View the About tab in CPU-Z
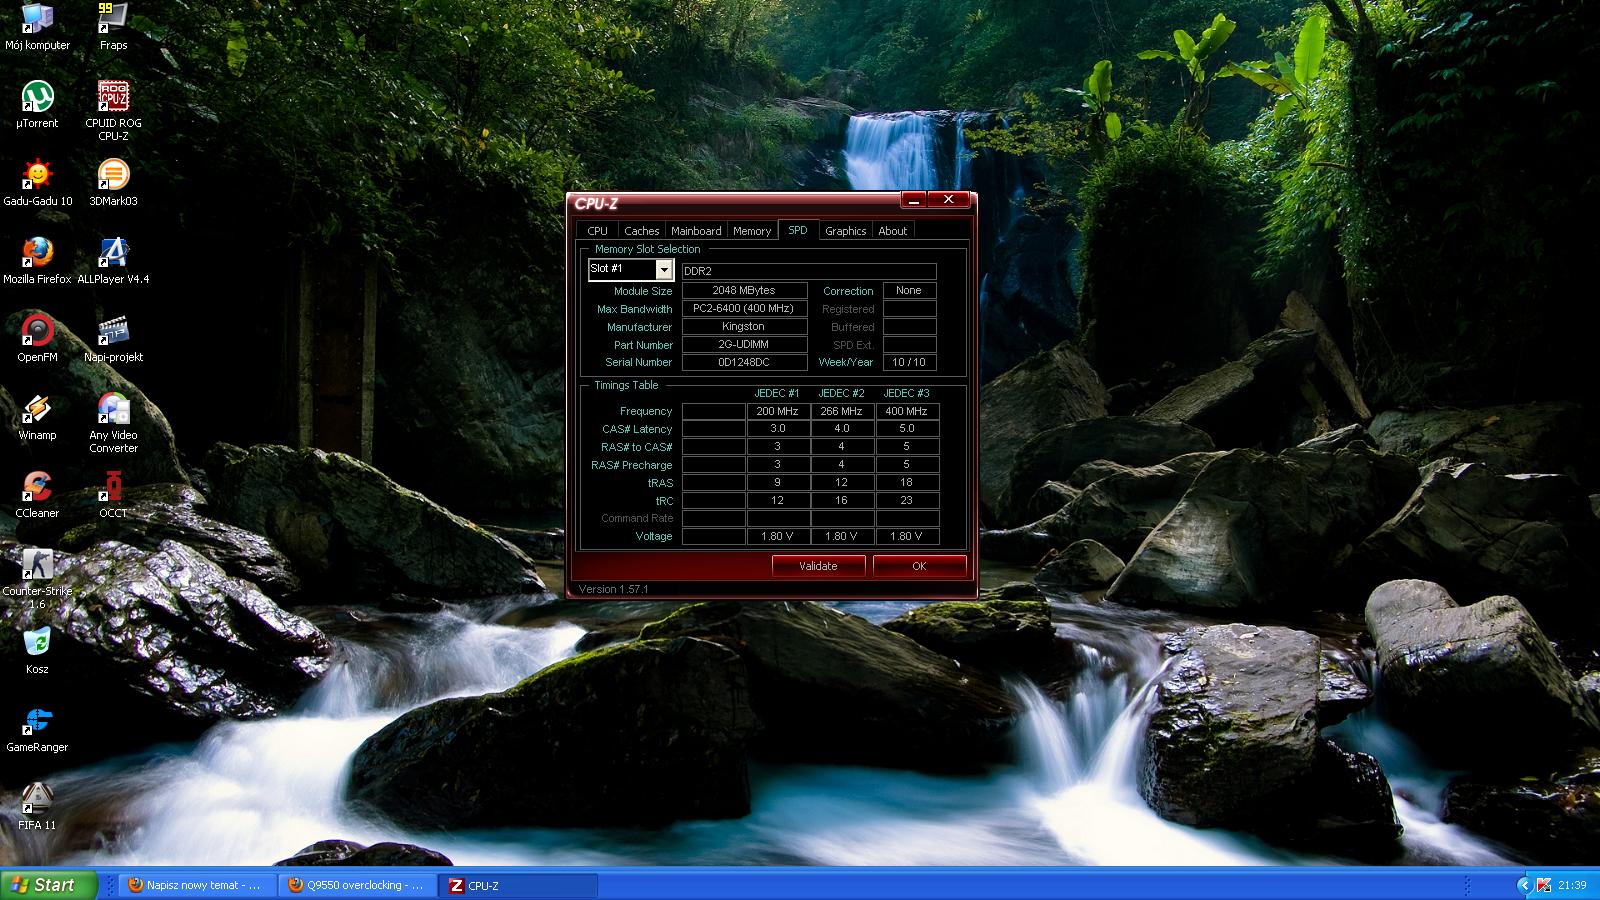 click(x=893, y=231)
